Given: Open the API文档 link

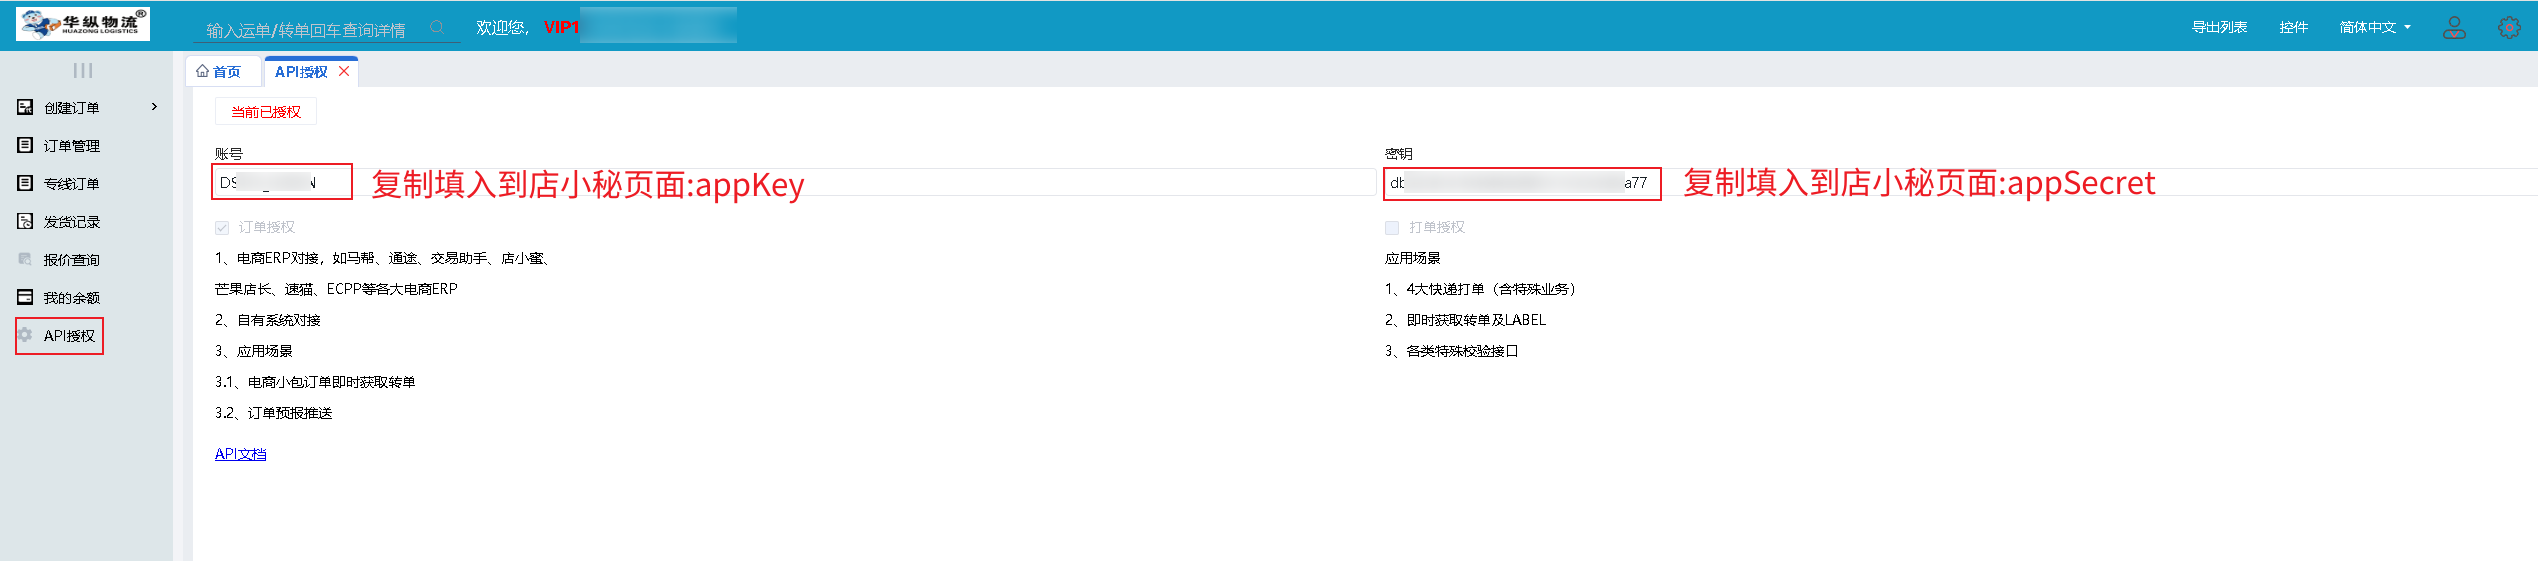Looking at the screenshot, I should [240, 454].
